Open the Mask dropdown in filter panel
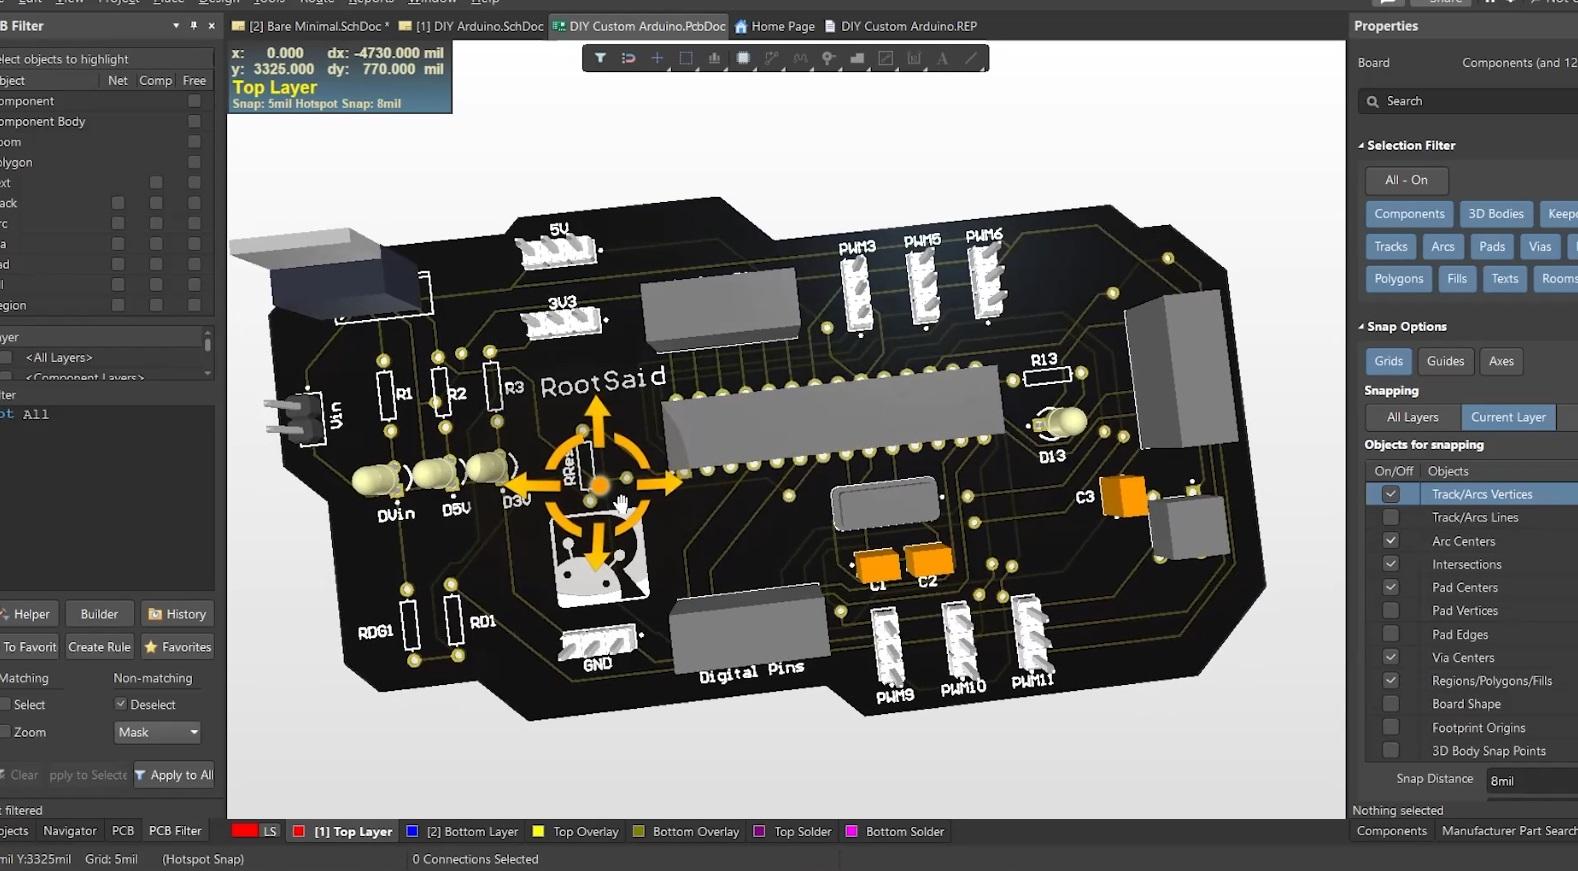Image resolution: width=1578 pixels, height=871 pixels. (x=158, y=732)
